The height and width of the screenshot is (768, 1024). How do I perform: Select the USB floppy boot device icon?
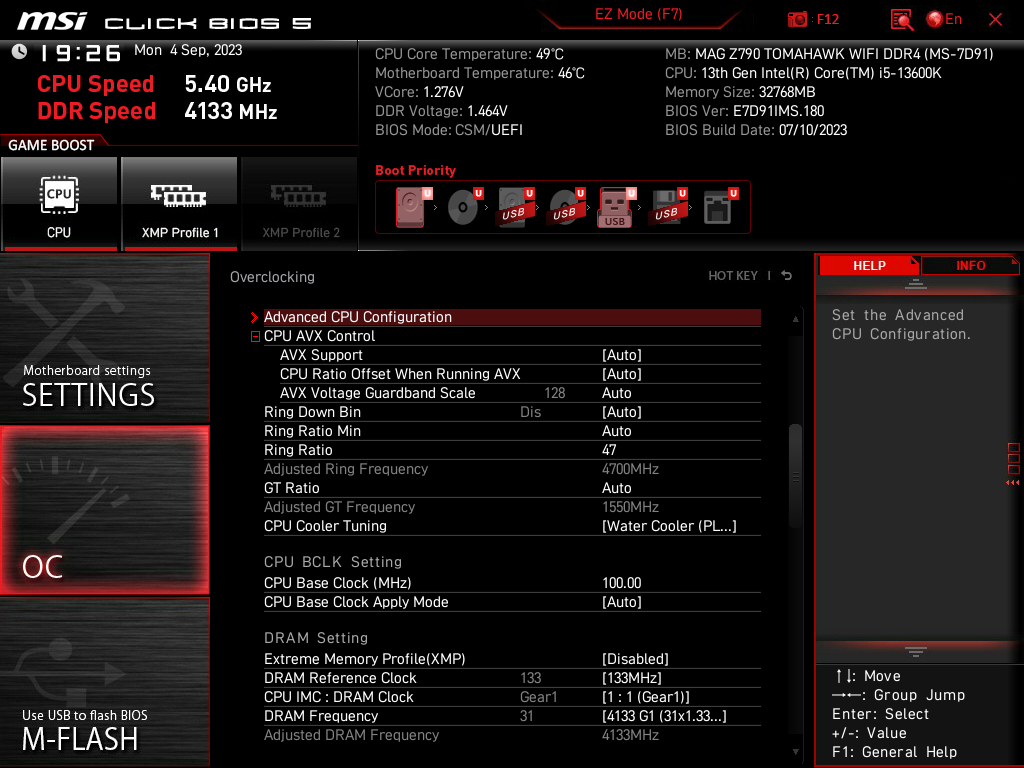pos(668,206)
